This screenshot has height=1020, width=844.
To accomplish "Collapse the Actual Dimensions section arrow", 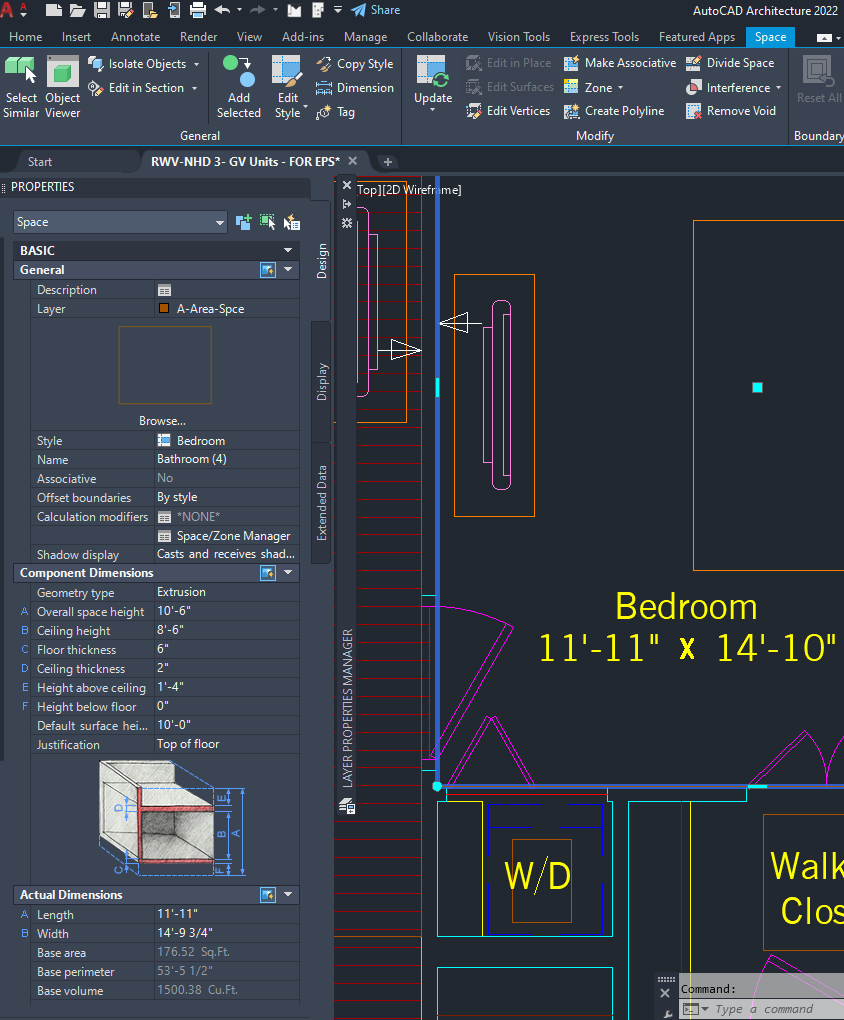I will coord(288,894).
